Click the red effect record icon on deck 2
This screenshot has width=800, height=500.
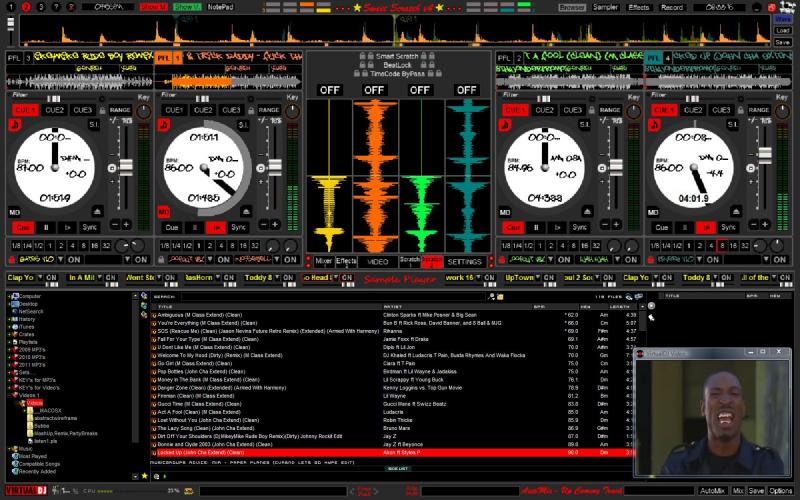(502, 260)
